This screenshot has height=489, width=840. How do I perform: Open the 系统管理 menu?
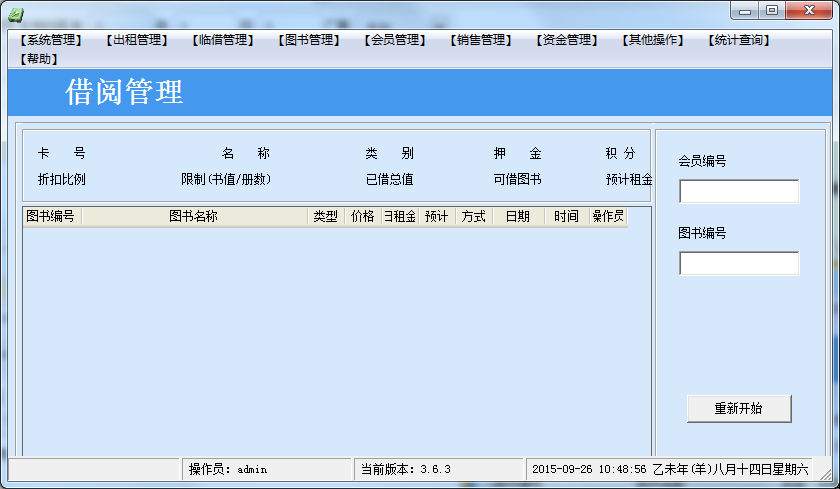click(x=50, y=41)
